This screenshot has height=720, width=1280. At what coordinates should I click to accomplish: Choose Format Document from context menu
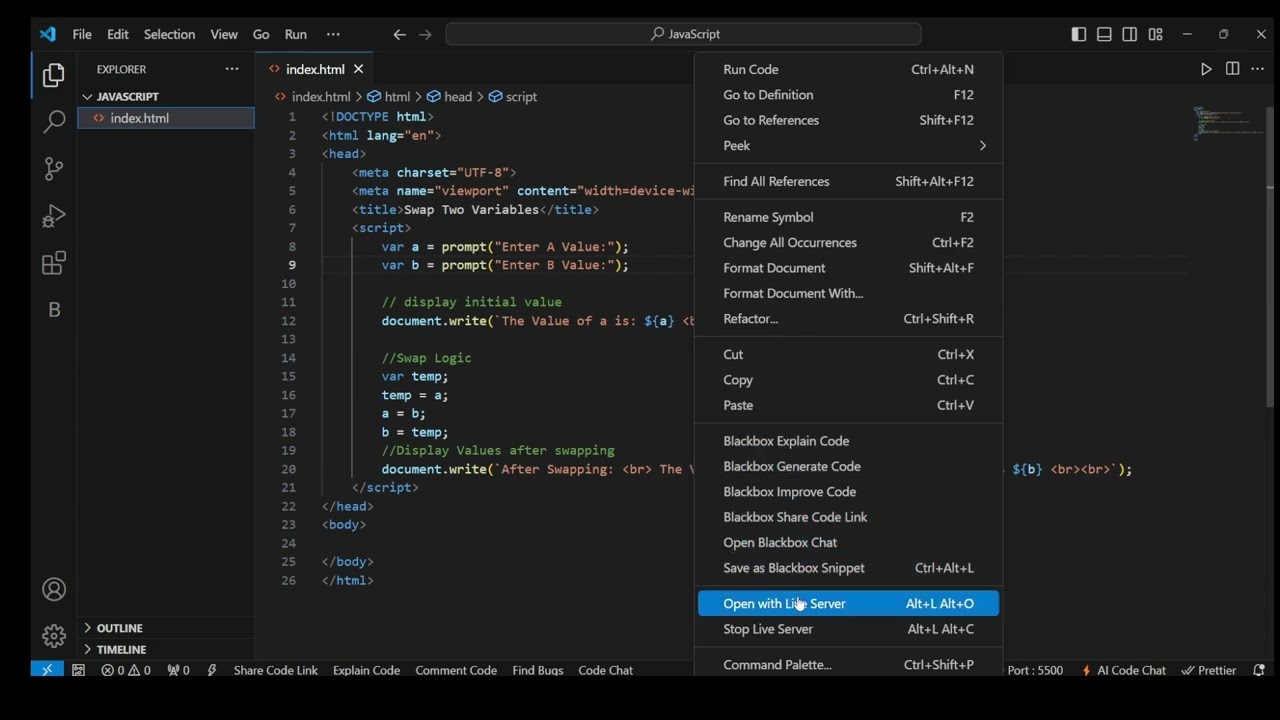coord(848,268)
